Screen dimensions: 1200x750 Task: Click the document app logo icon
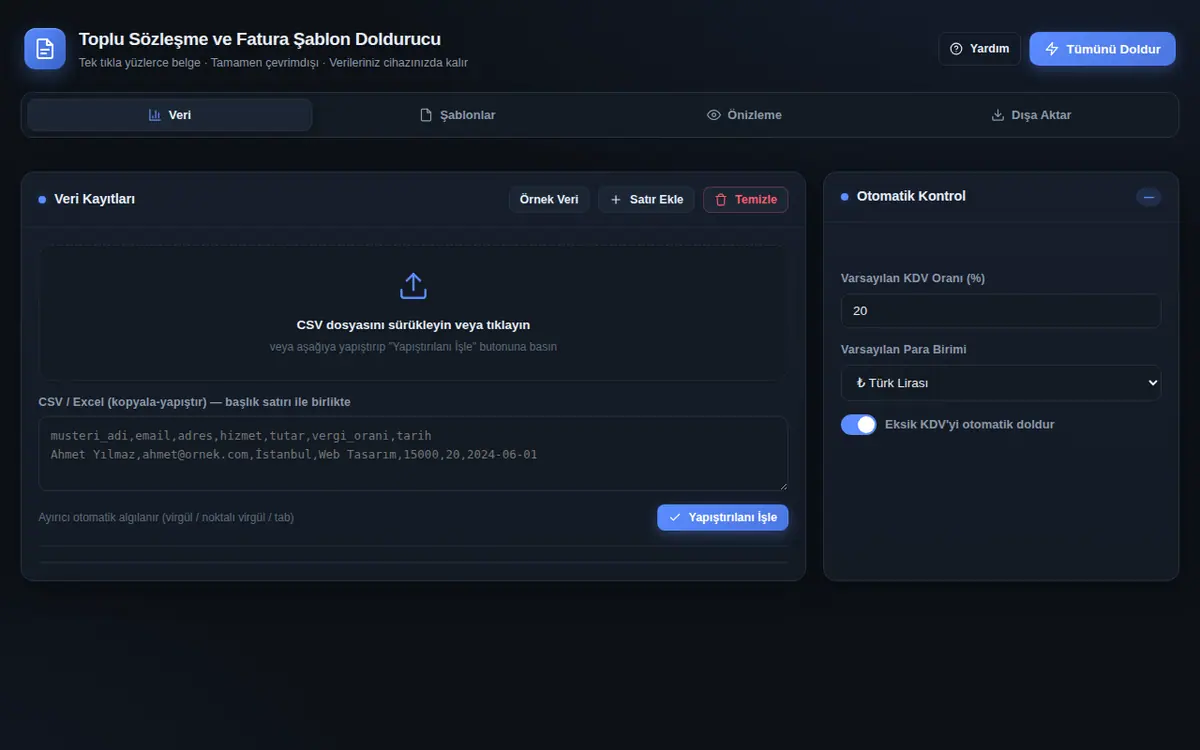(x=45, y=48)
